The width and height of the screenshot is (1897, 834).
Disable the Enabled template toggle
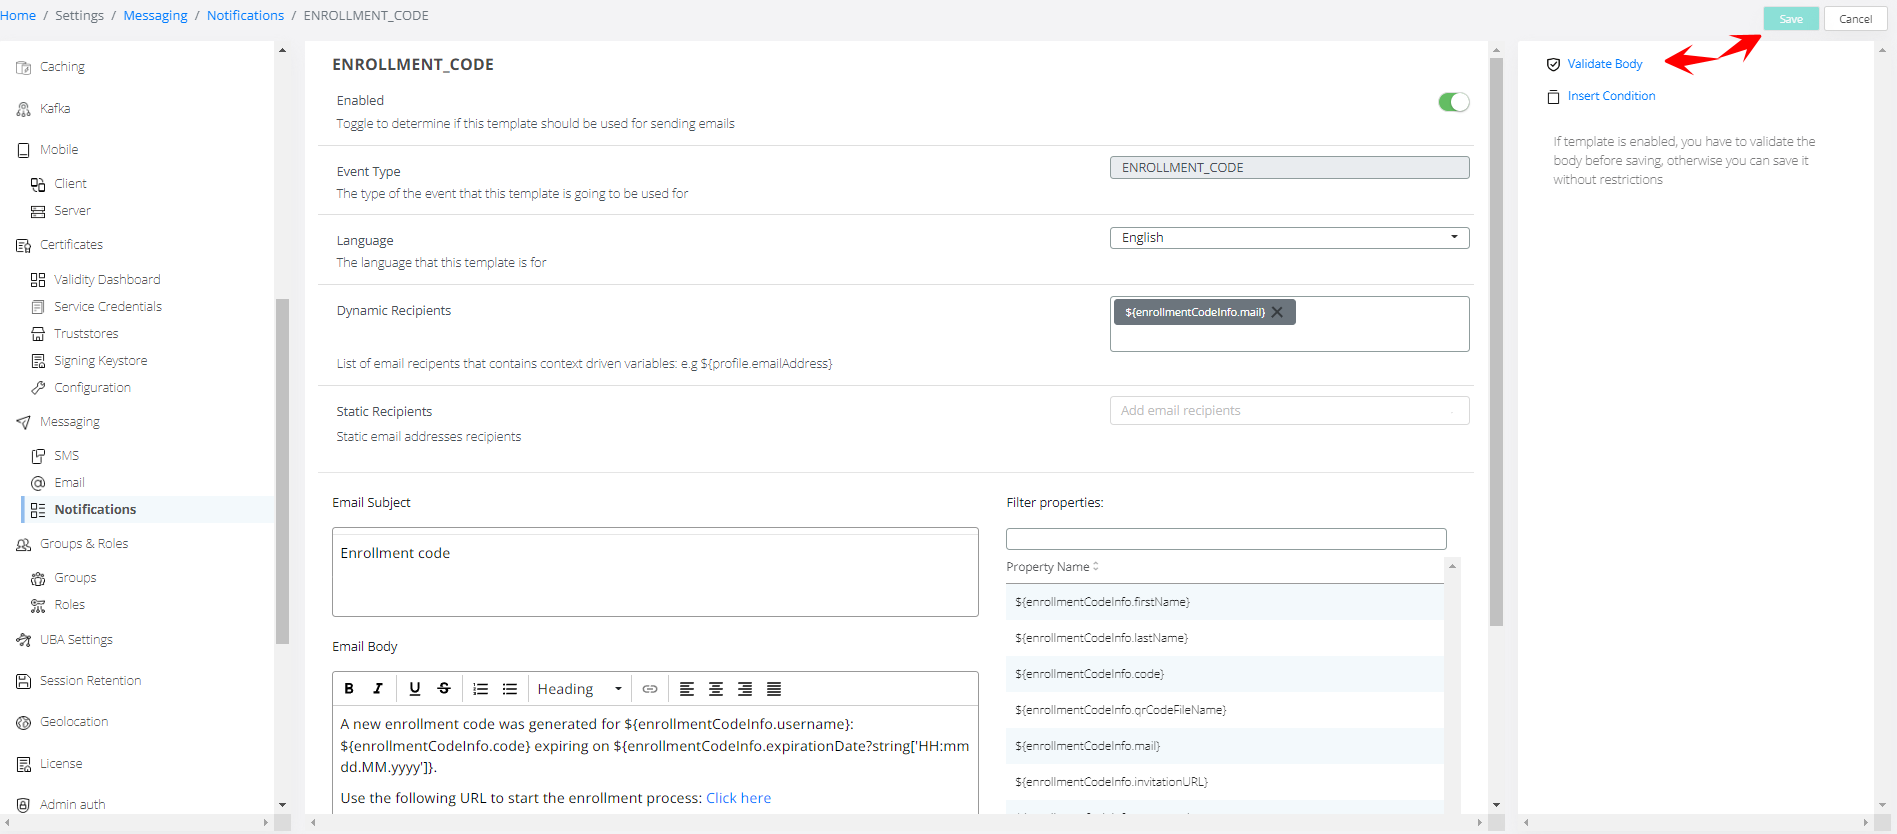click(1453, 102)
